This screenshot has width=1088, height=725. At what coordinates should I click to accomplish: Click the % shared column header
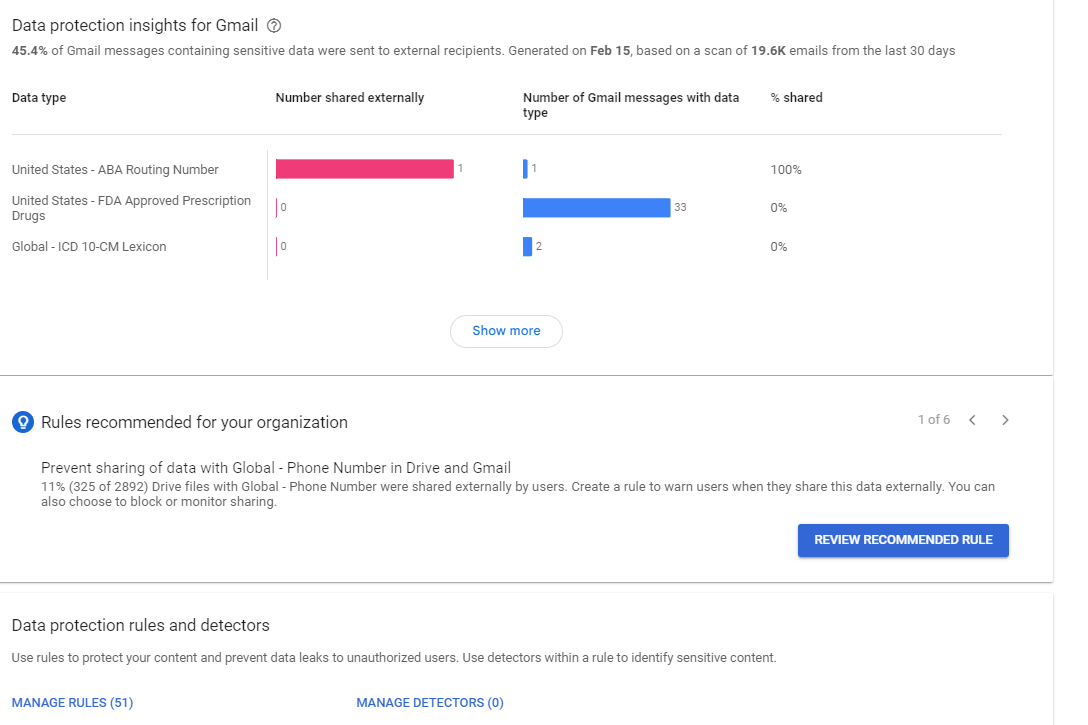pyautogui.click(x=795, y=97)
